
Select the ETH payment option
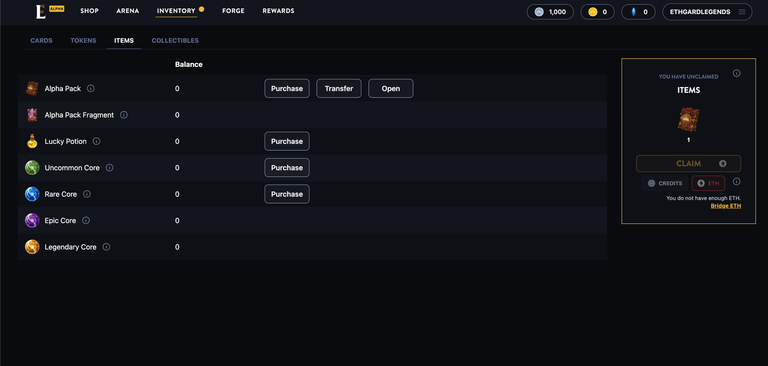click(x=708, y=183)
